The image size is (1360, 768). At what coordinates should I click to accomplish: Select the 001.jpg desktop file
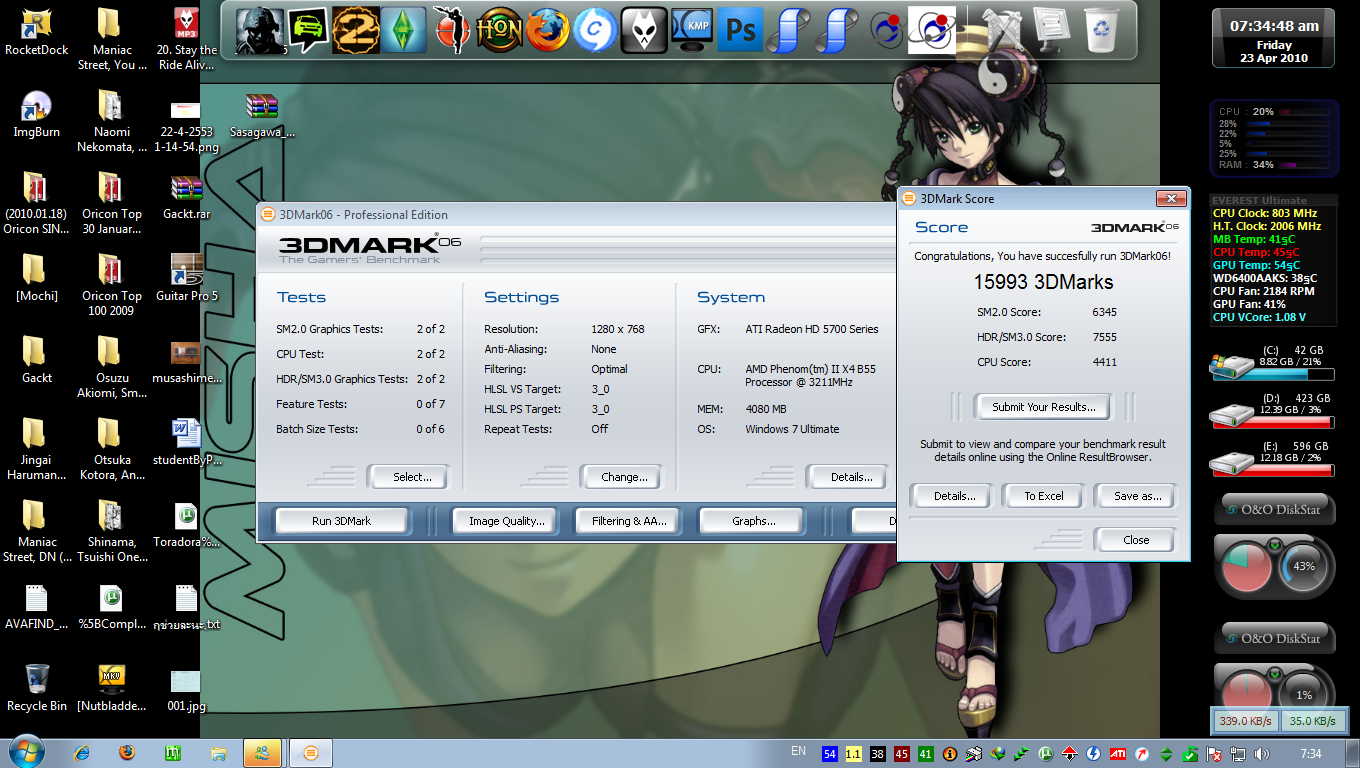[x=186, y=688]
